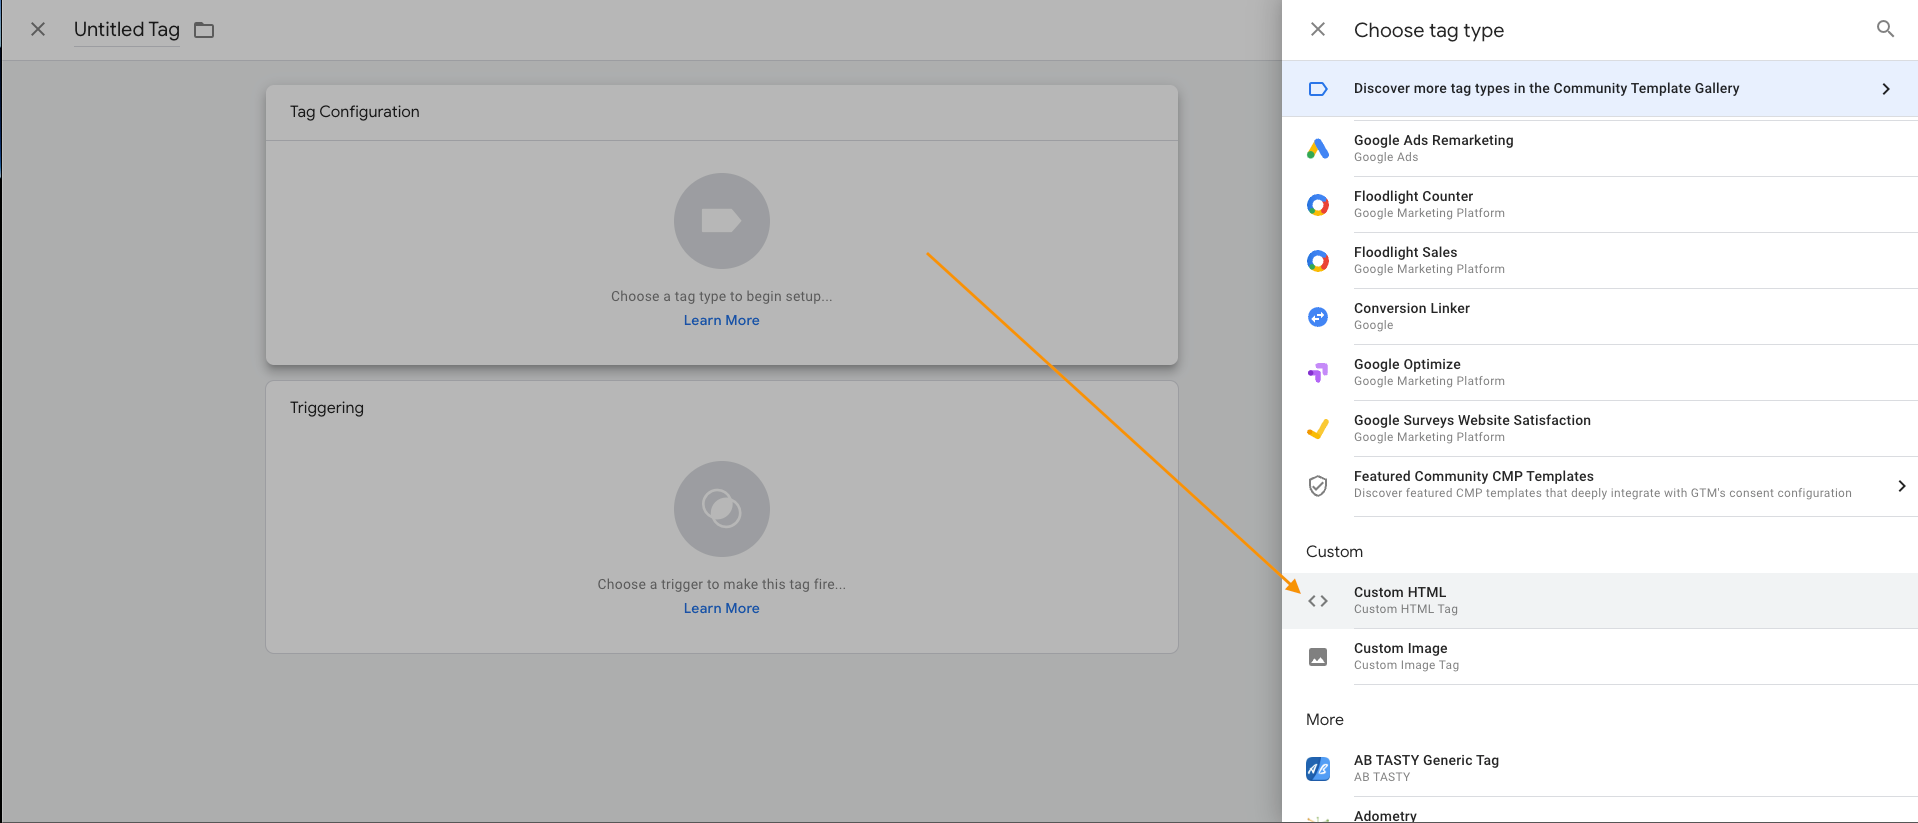This screenshot has height=823, width=1918.
Task: Click the trigger placeholder circle
Action: click(x=721, y=509)
